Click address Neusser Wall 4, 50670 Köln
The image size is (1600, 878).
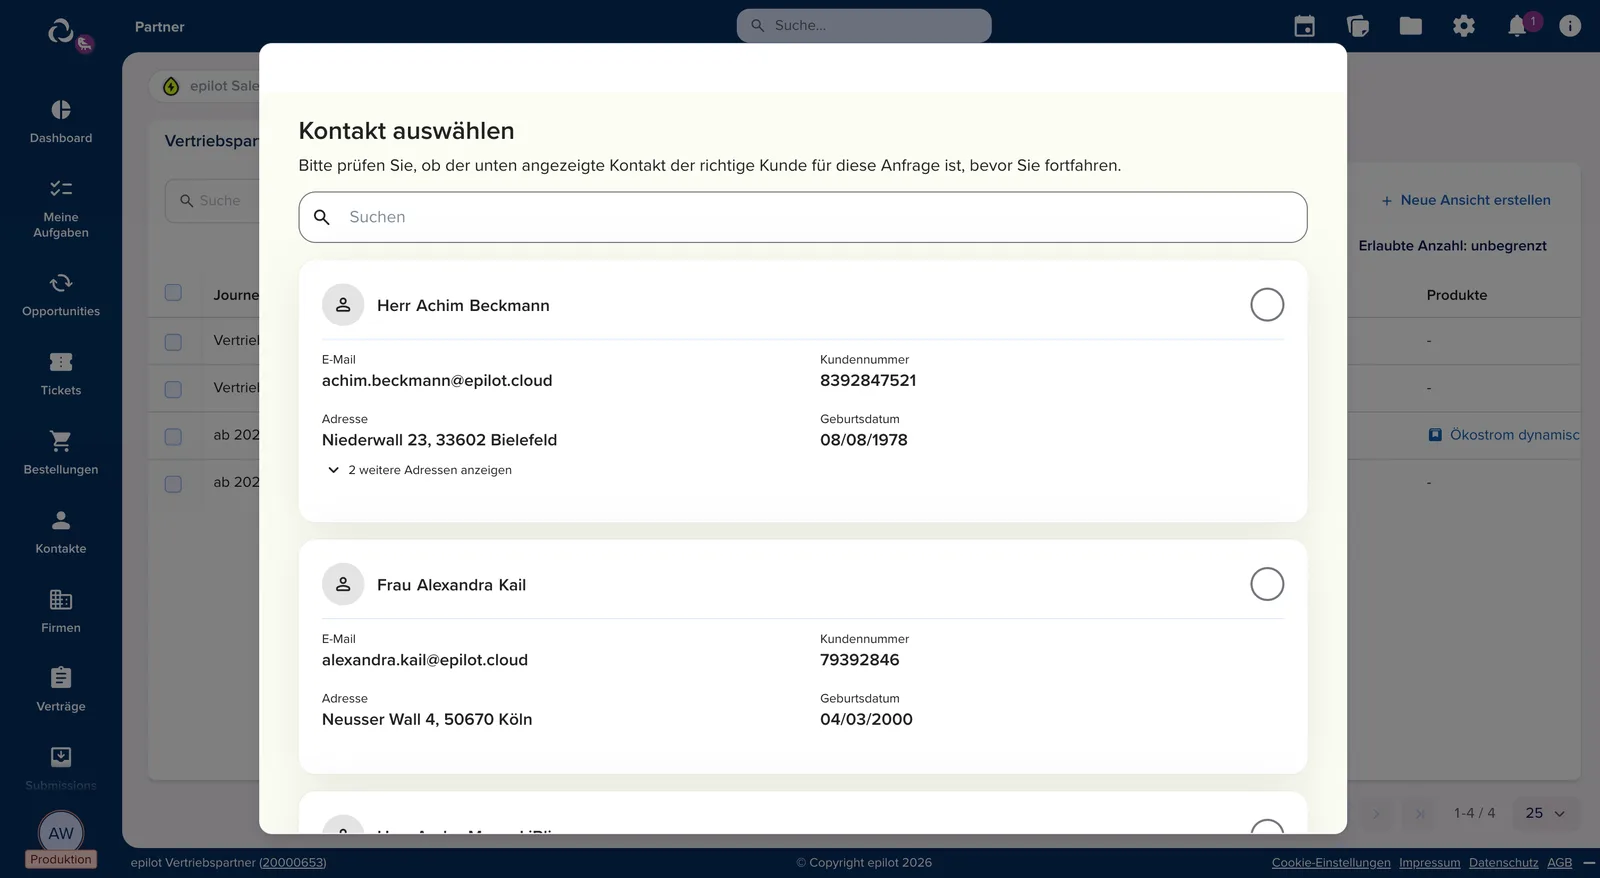point(427,720)
